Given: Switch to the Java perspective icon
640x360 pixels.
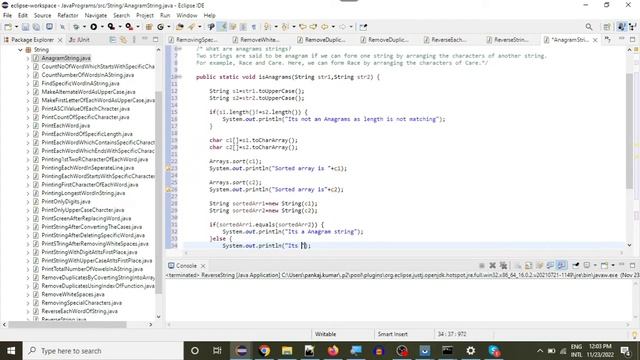Looking at the screenshot, I should tap(621, 27).
